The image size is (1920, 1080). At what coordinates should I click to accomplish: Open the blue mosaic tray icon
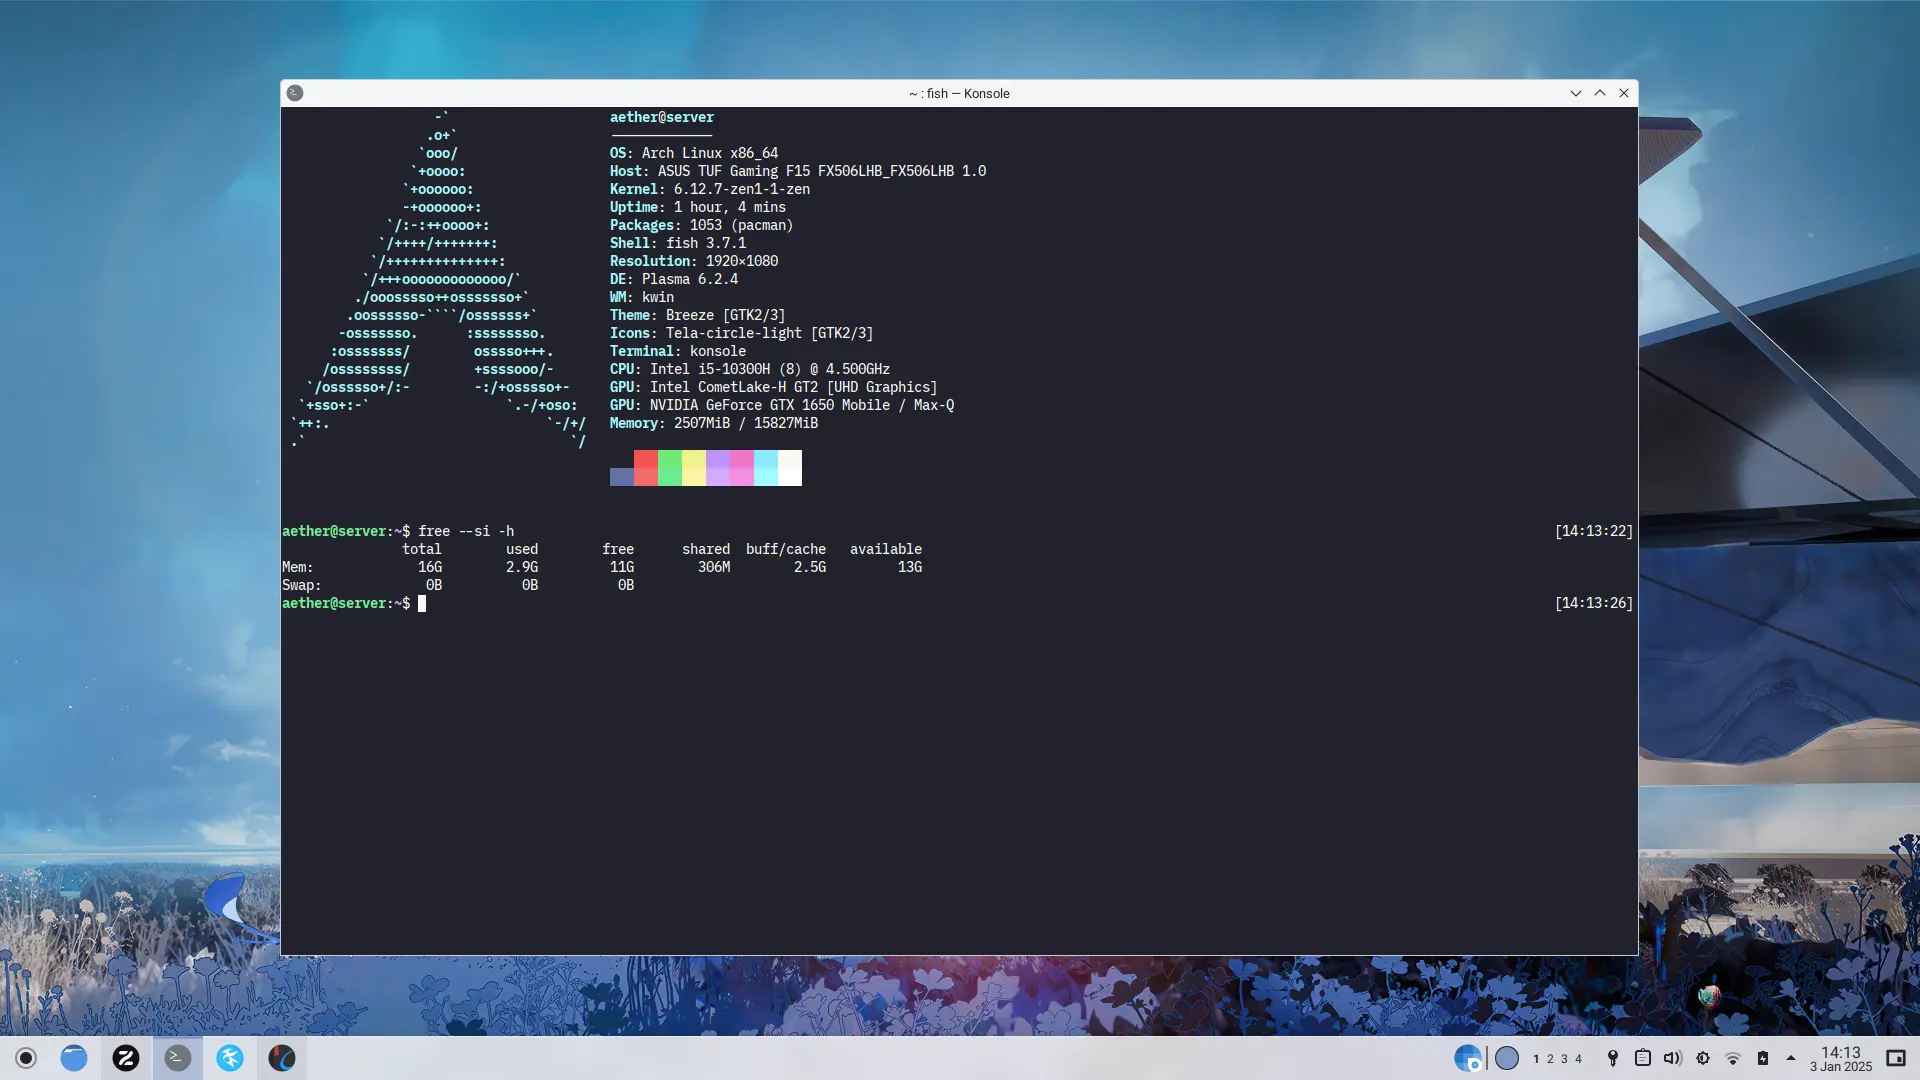coord(1467,1058)
